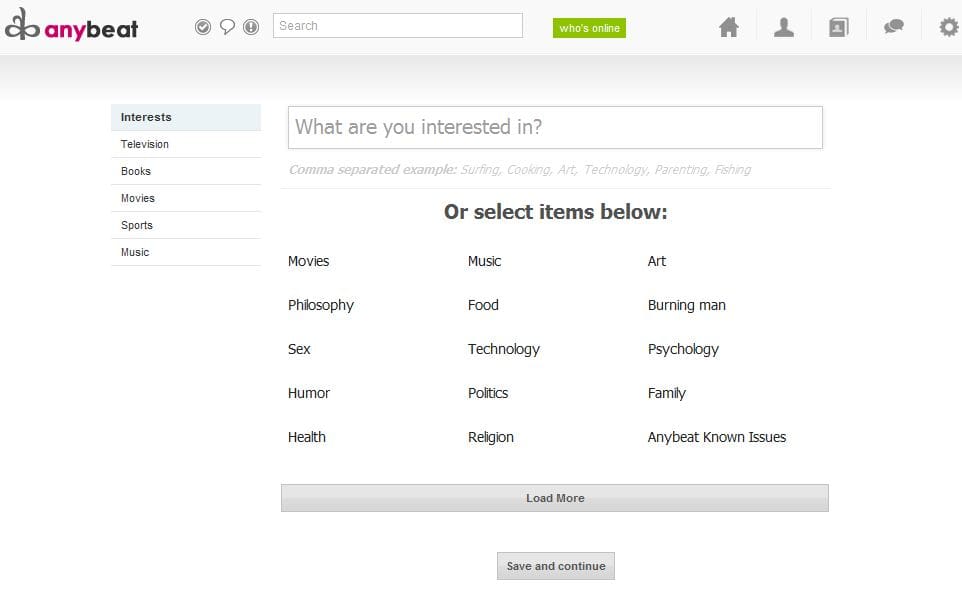Click the Load More button

pyautogui.click(x=555, y=498)
